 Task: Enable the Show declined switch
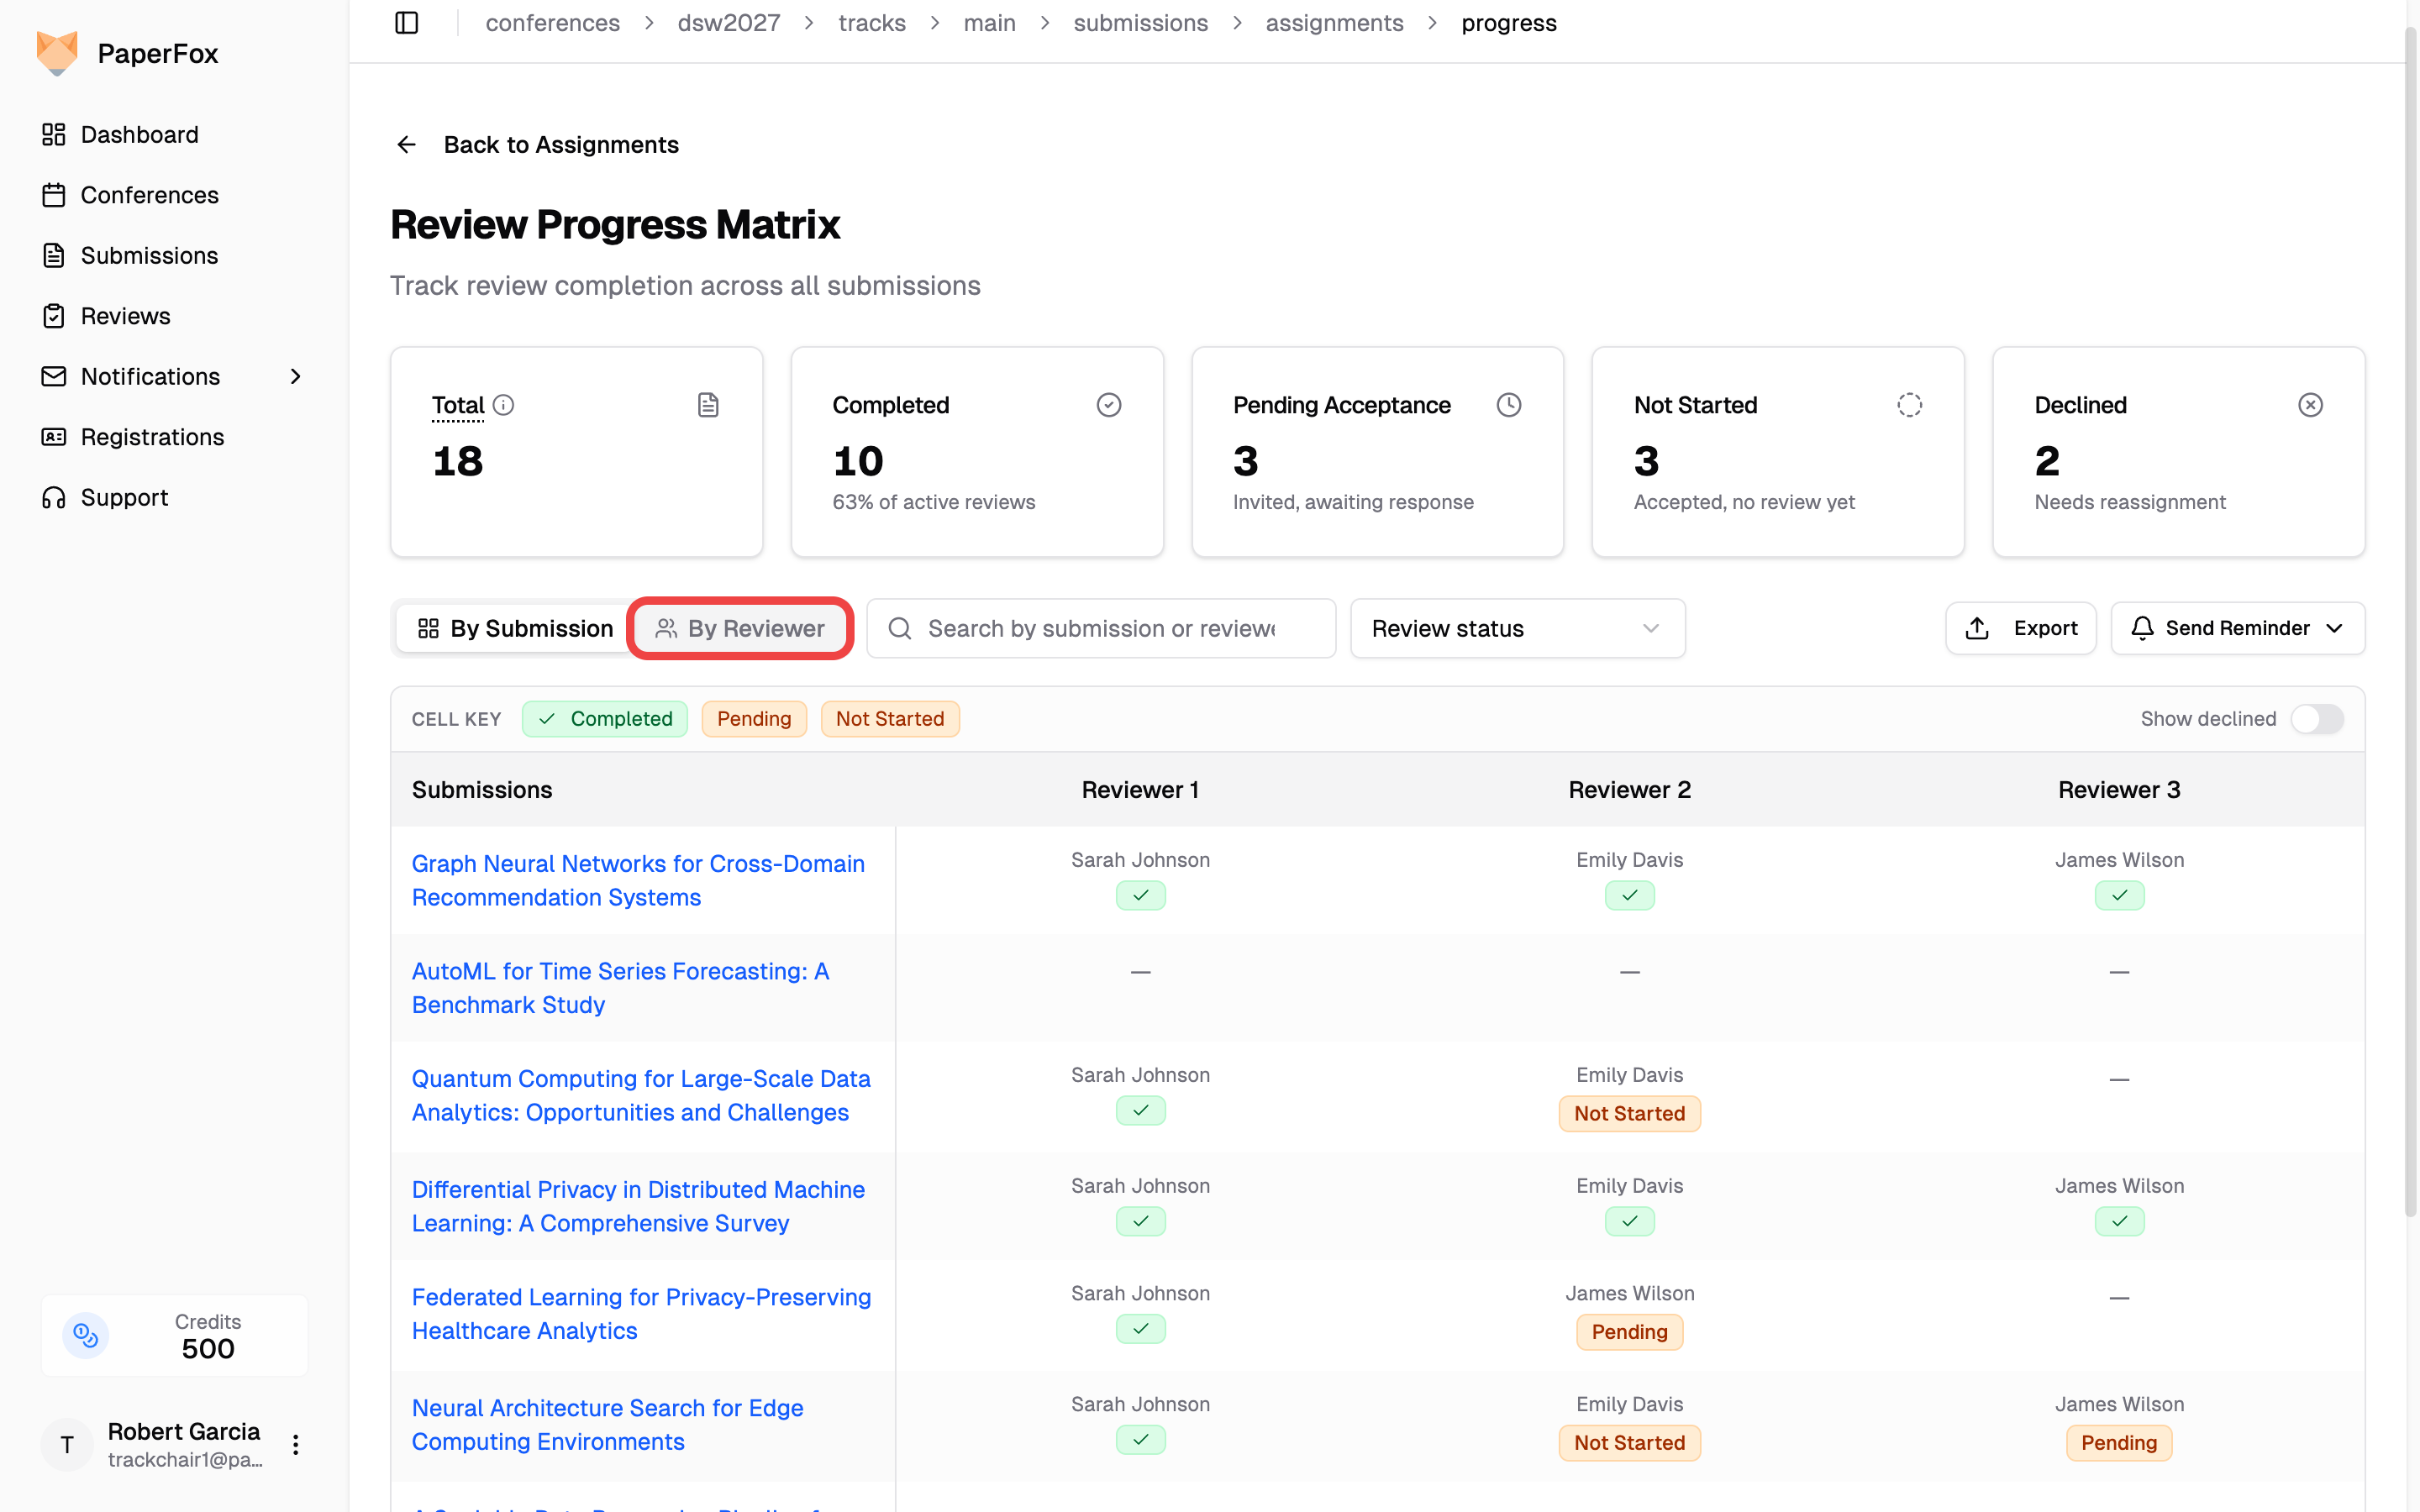pyautogui.click(x=2317, y=719)
